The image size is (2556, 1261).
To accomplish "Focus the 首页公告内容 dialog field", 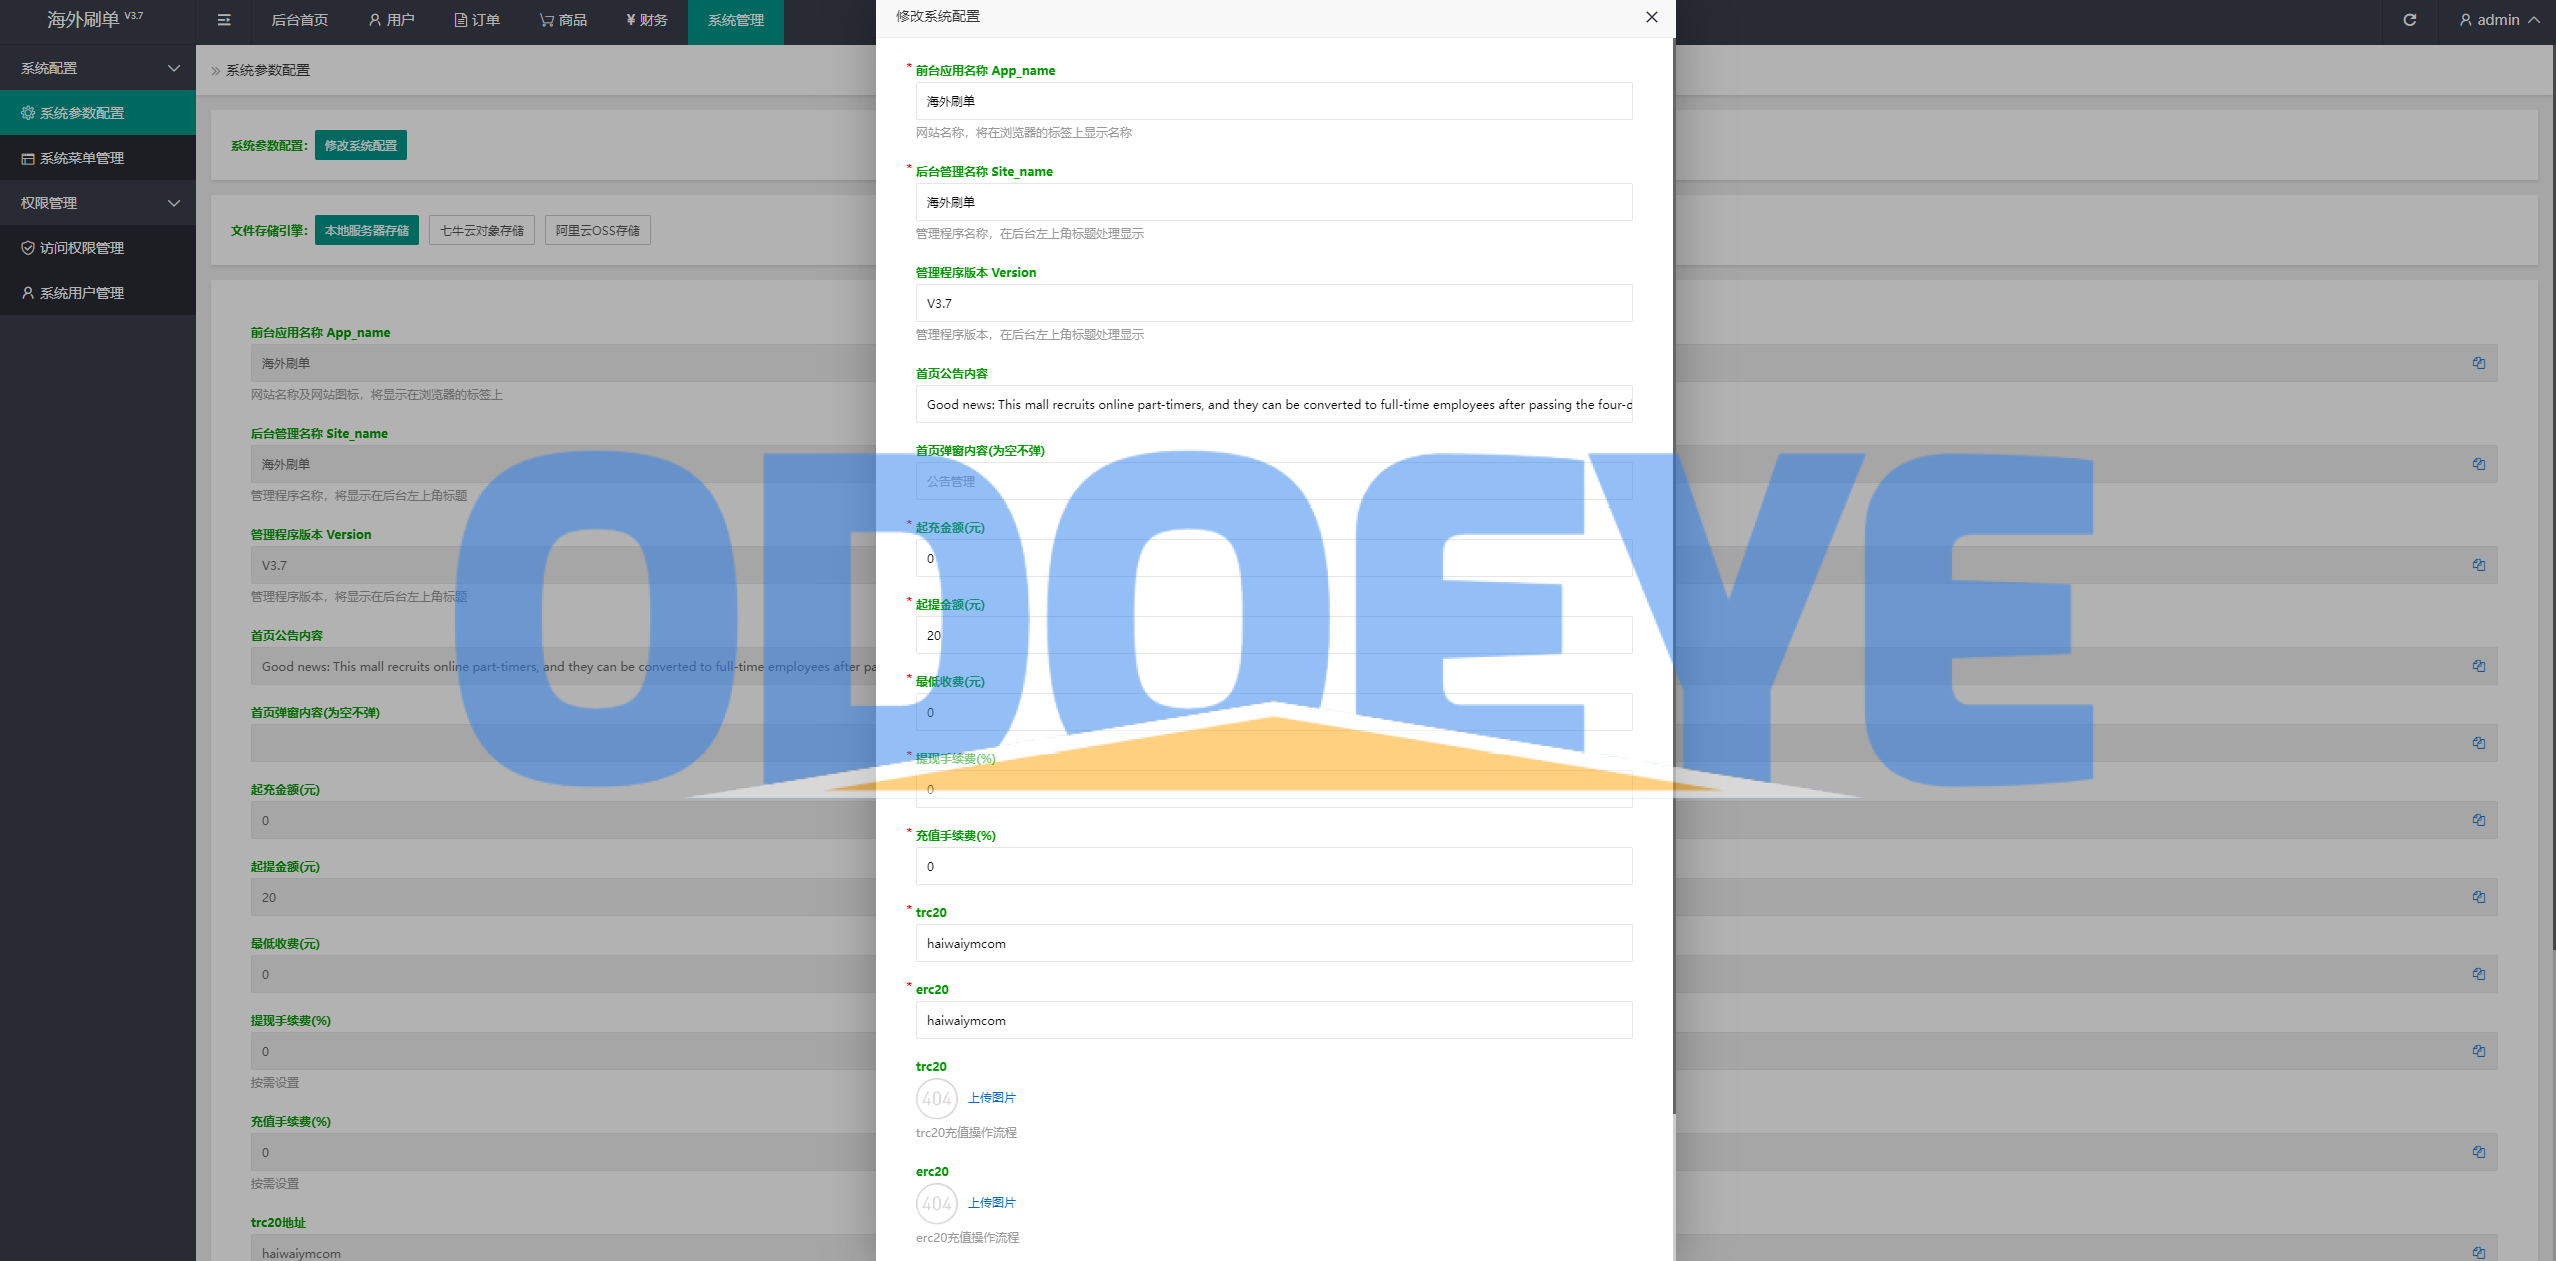I will (1274, 404).
